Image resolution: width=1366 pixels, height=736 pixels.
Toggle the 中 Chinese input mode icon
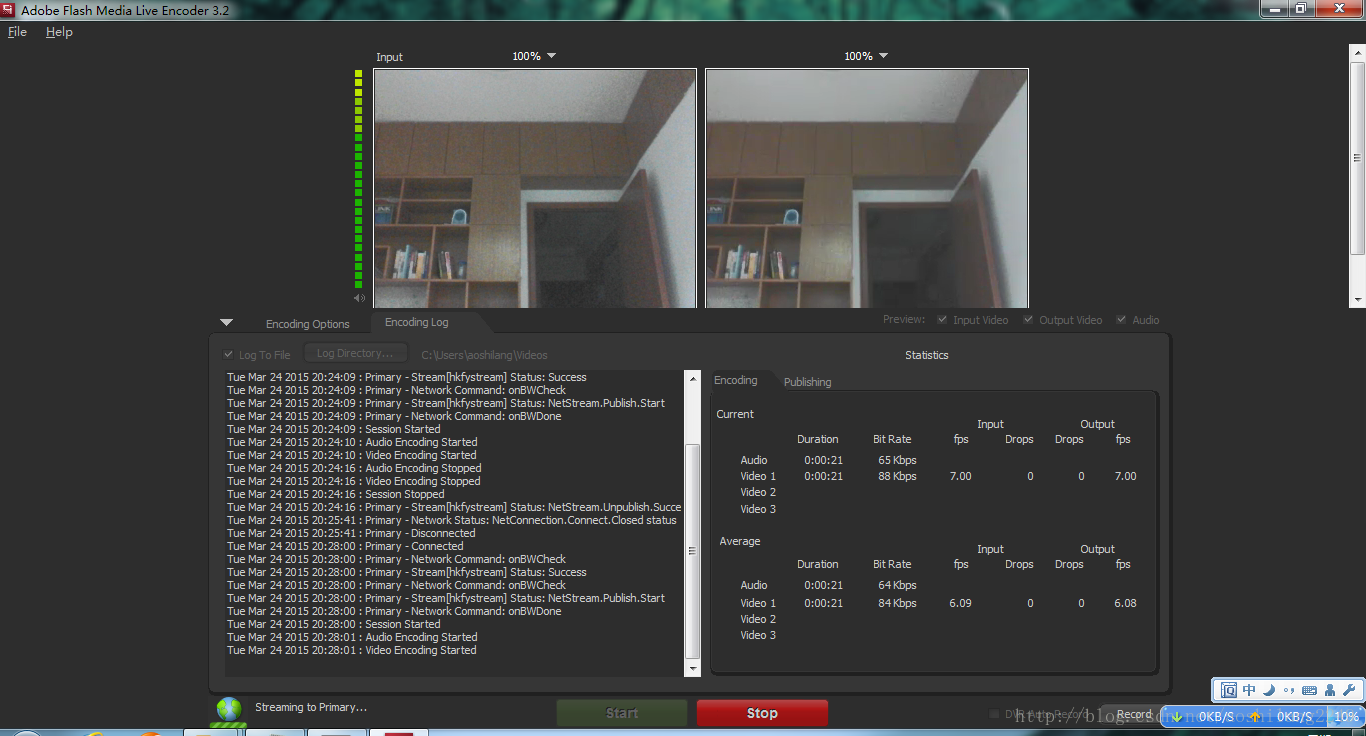pyautogui.click(x=1249, y=690)
